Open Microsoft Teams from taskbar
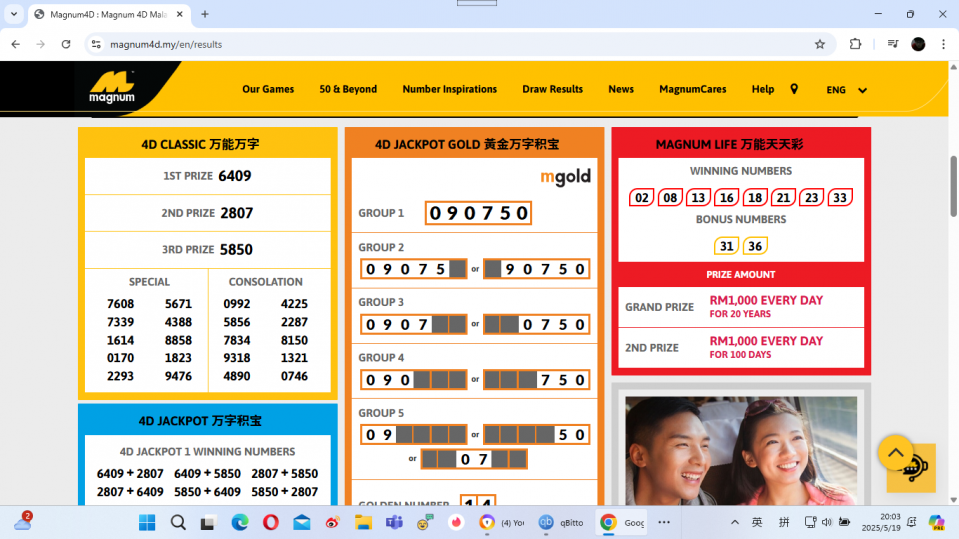 394,522
